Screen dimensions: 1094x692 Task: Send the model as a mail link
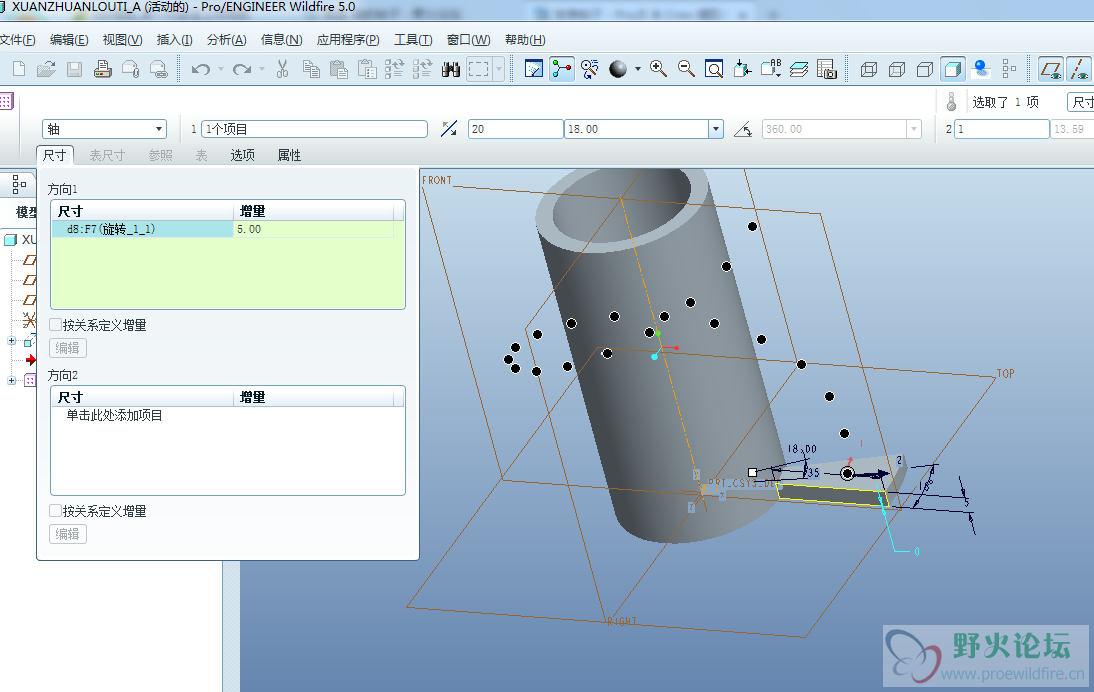coord(158,69)
